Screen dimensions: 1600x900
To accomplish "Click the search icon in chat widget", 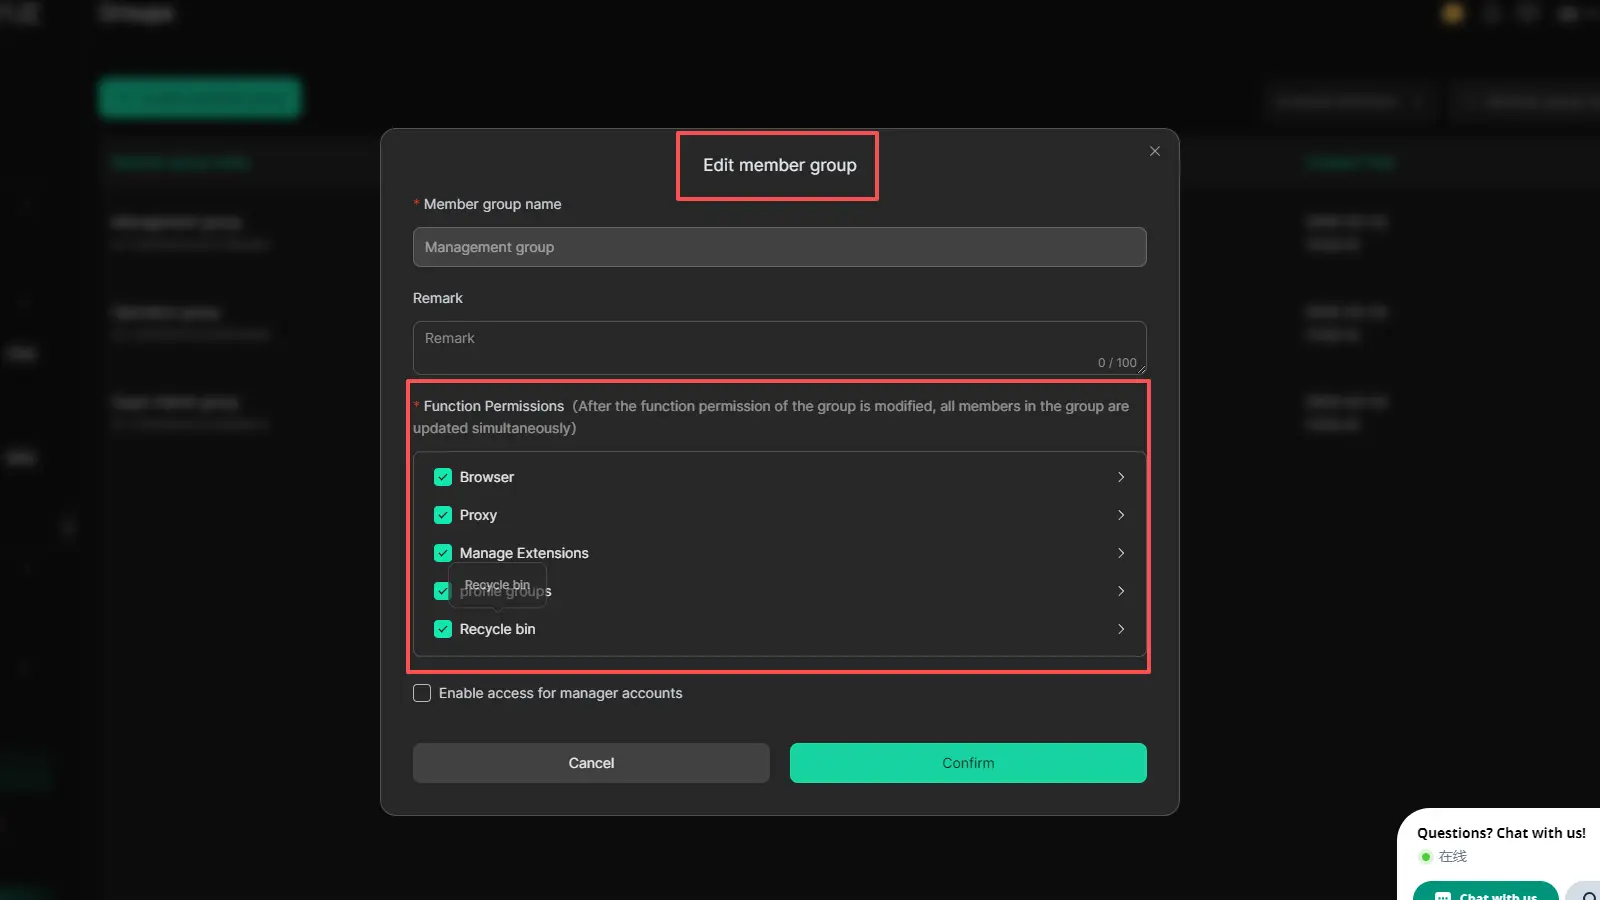I will click(x=1586, y=893).
